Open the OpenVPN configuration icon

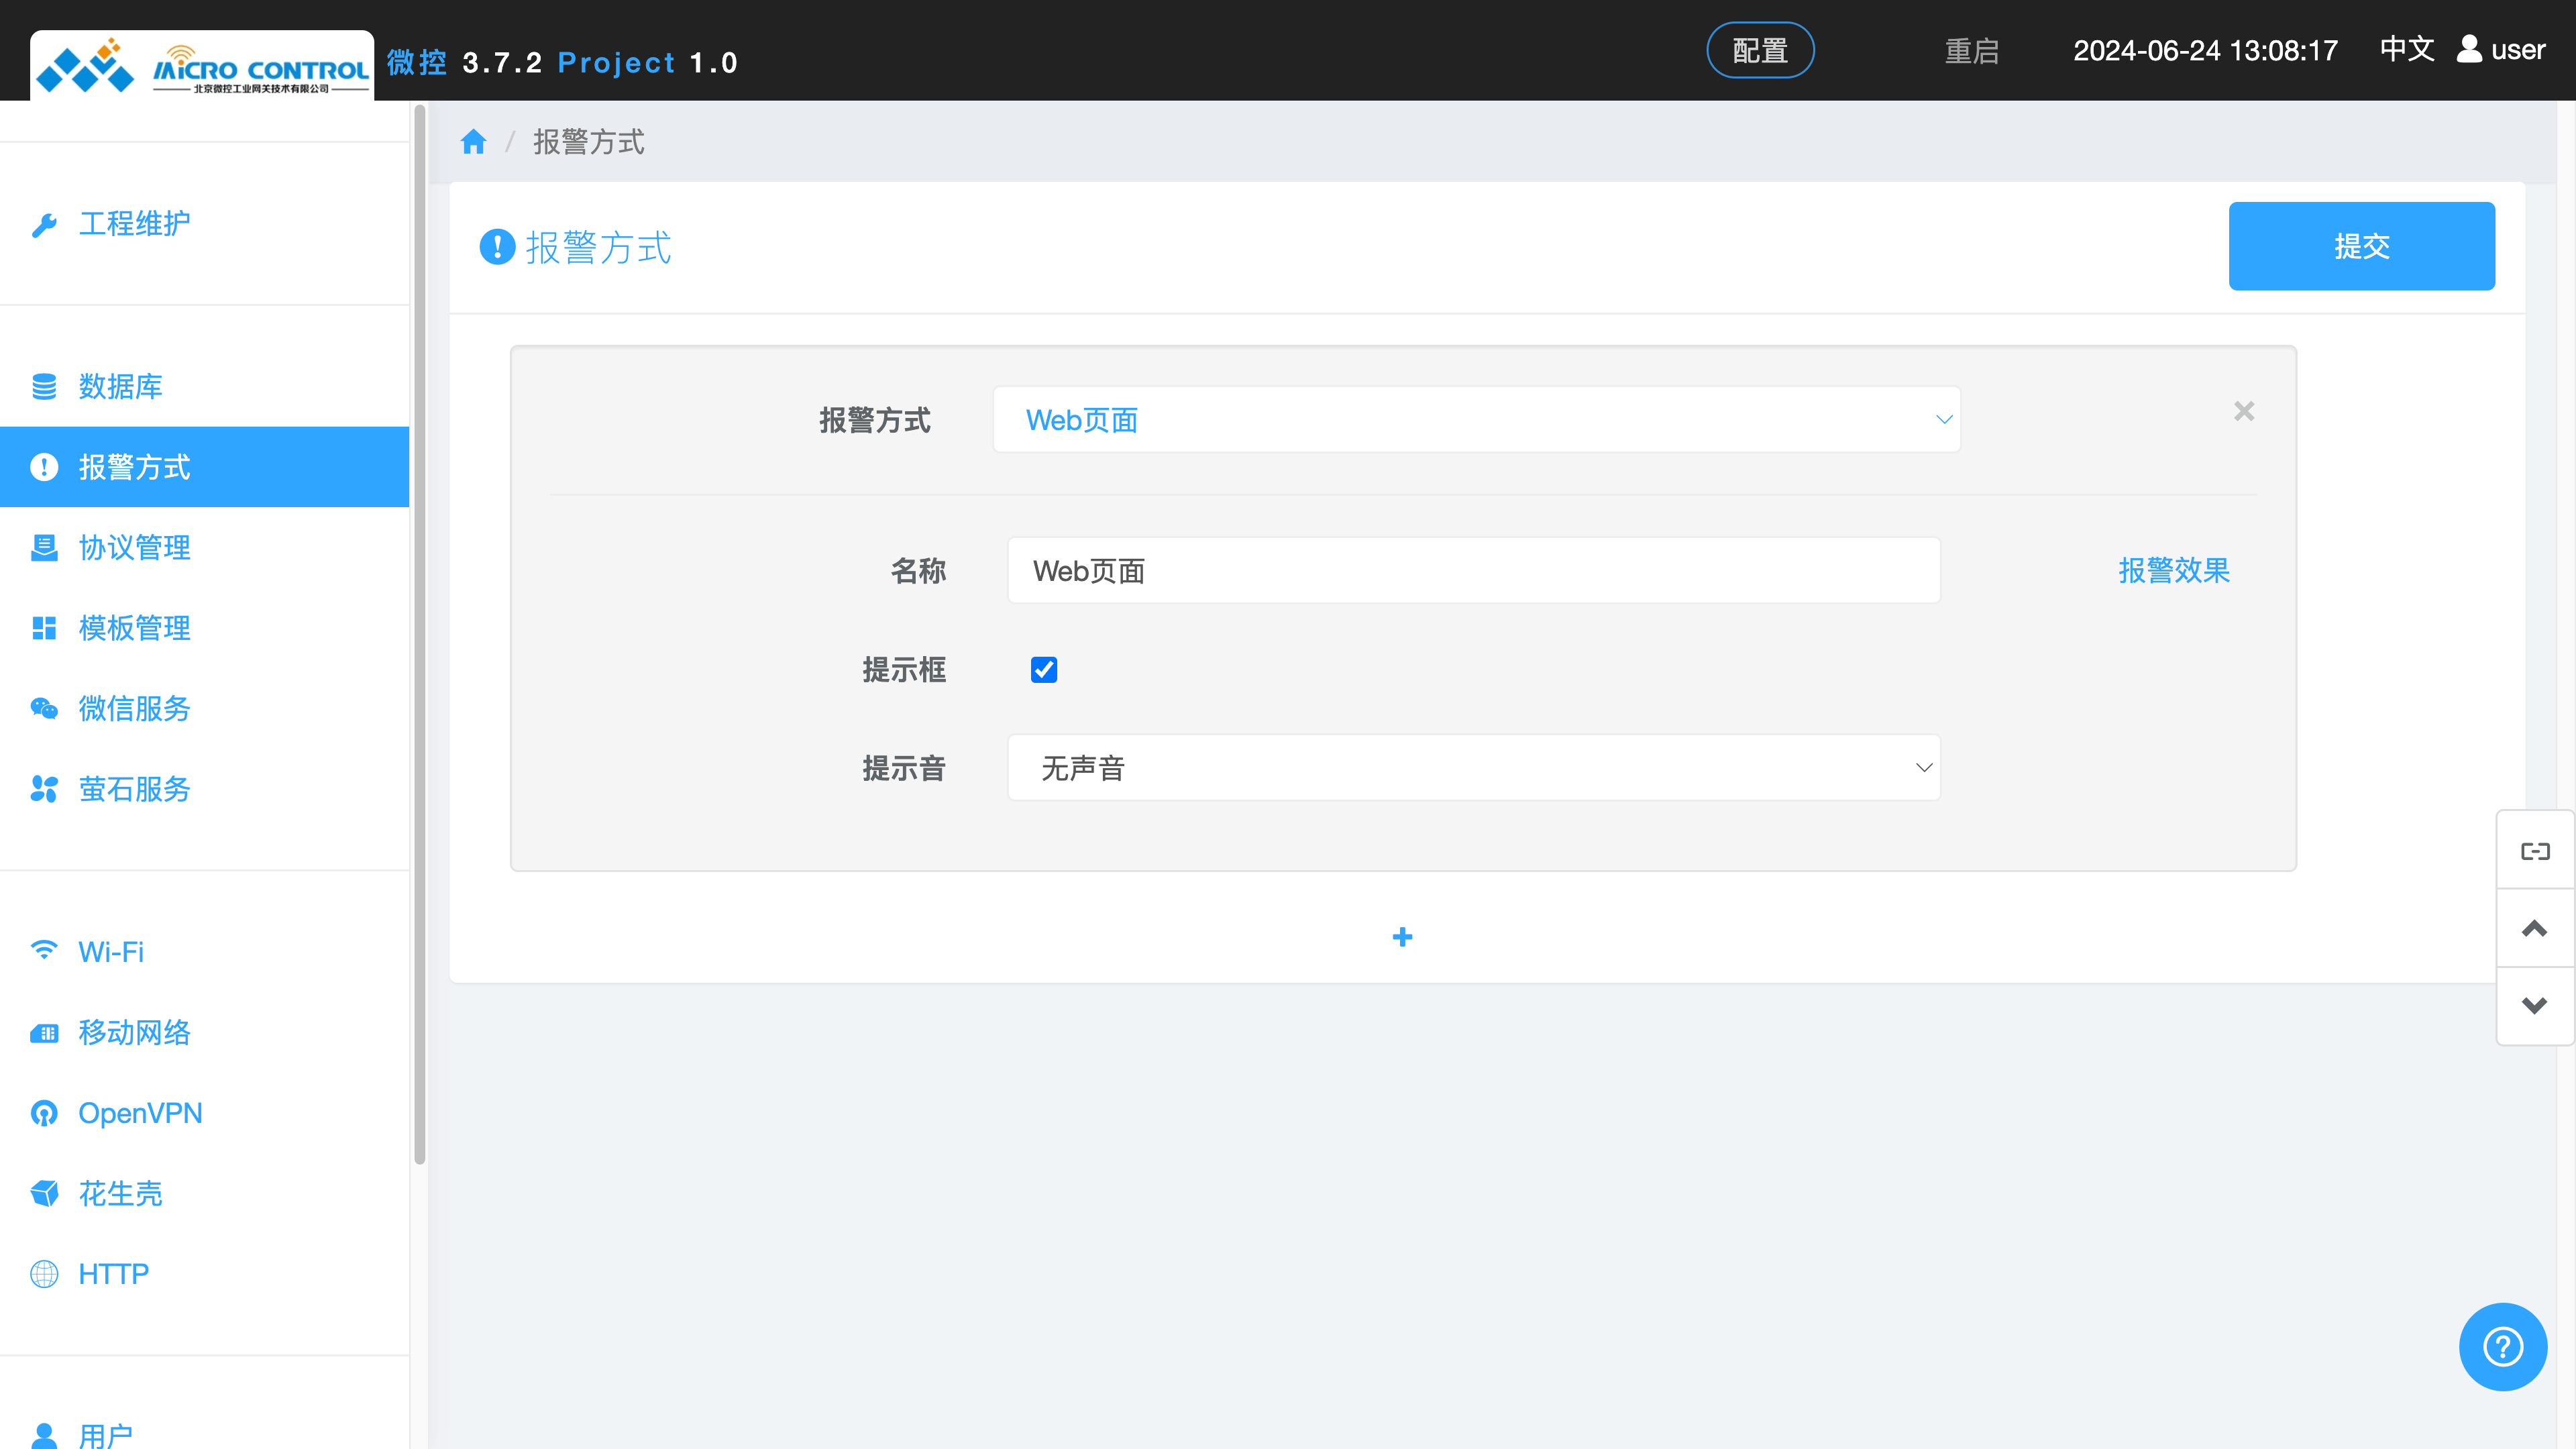point(44,1112)
